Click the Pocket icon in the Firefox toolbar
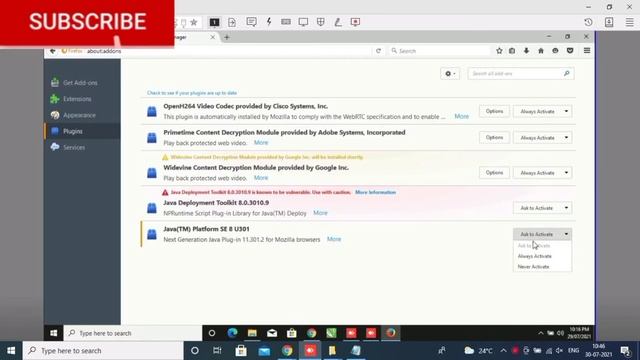 (x=570, y=51)
